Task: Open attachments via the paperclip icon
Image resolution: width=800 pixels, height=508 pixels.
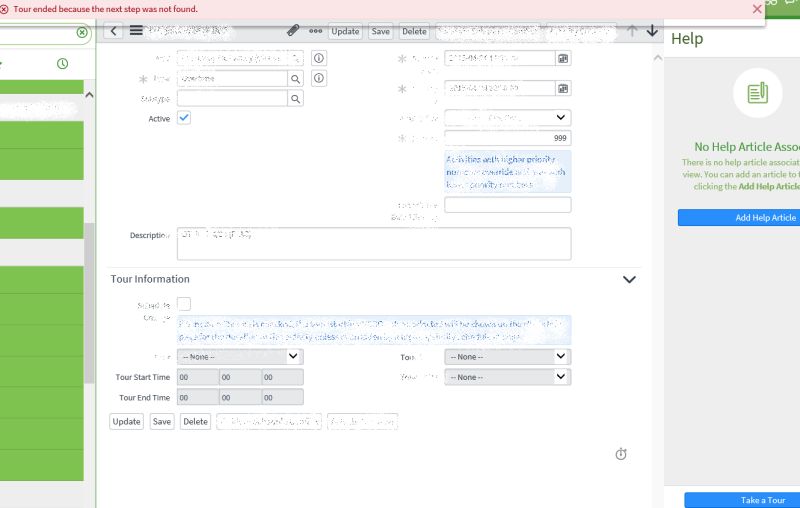Action: 293,31
